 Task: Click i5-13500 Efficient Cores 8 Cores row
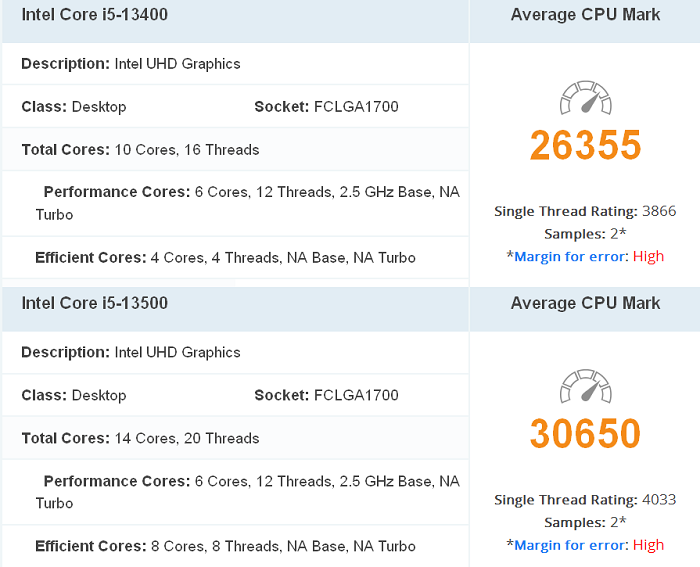pyautogui.click(x=235, y=546)
